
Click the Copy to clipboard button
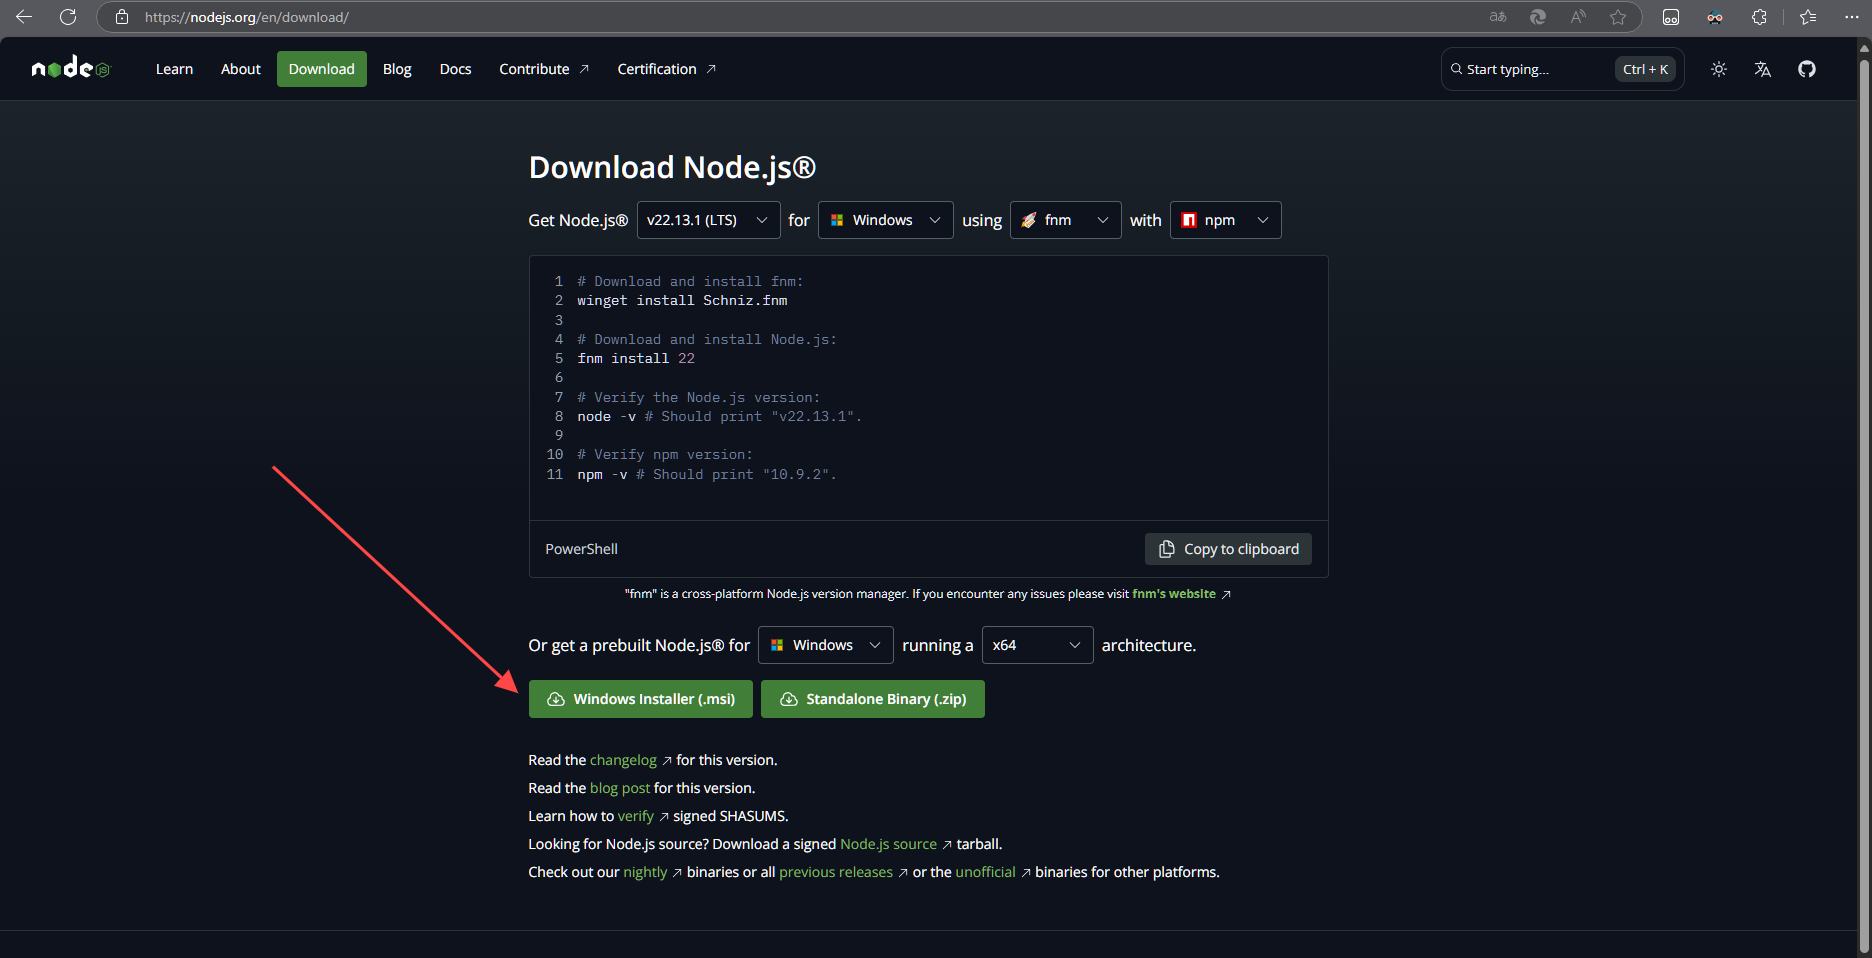[1228, 549]
